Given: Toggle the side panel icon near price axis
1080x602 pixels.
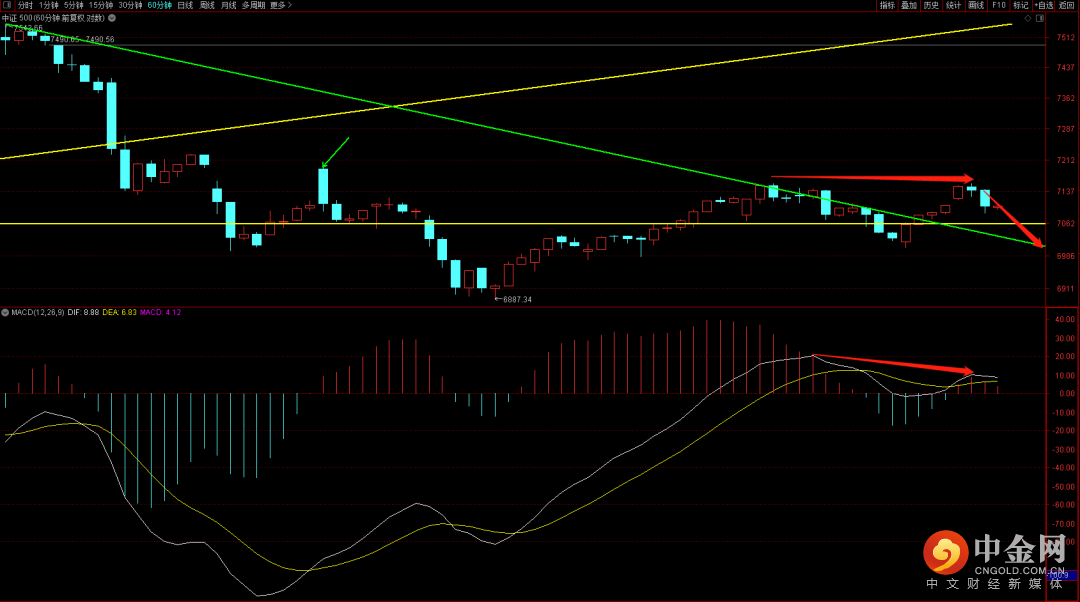Looking at the screenshot, I should (1040, 19).
